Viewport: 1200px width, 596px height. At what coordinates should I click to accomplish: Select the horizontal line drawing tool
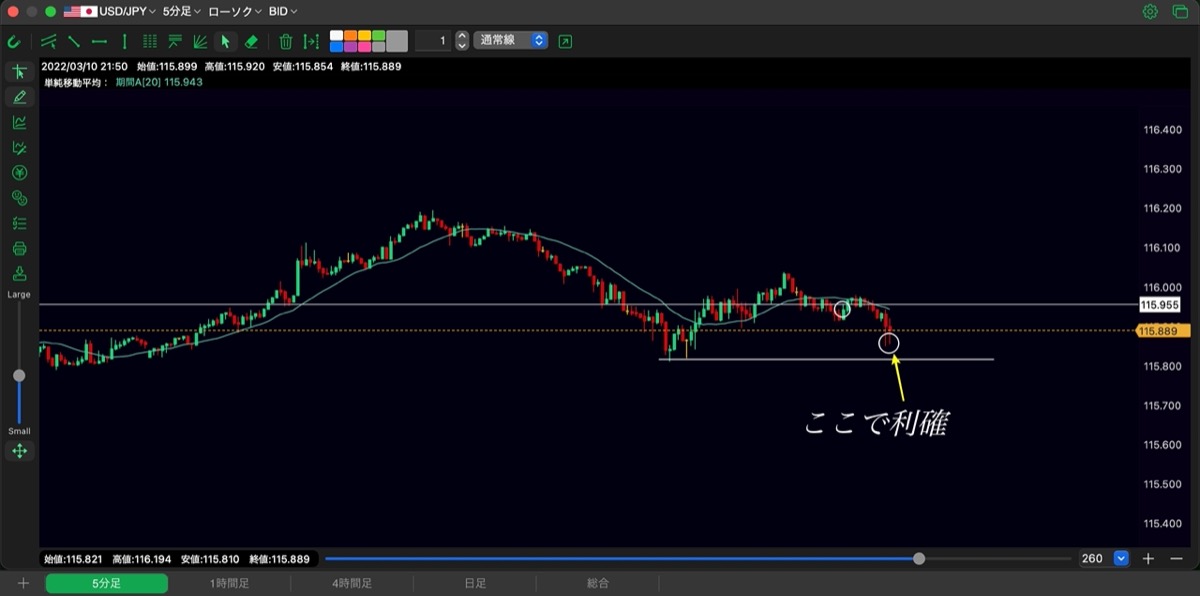[99, 41]
